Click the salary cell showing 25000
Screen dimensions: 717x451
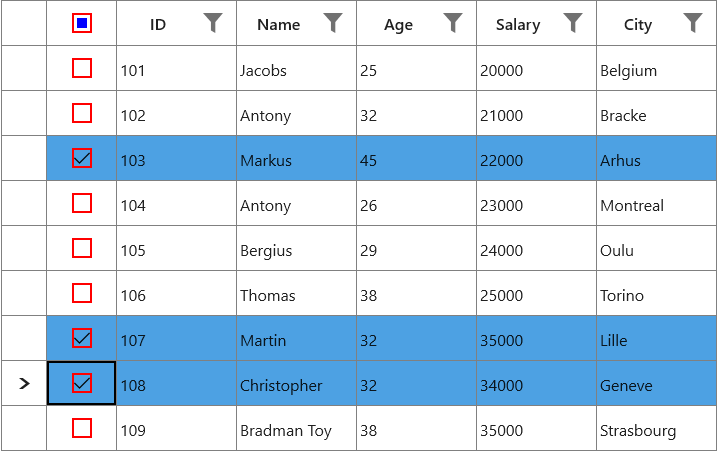coord(501,296)
